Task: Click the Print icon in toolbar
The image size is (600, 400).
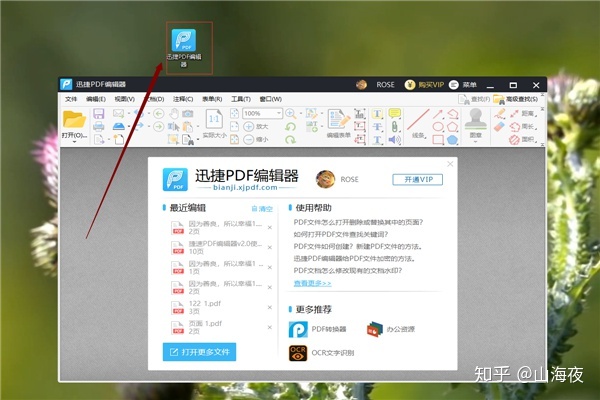Action: click(x=99, y=126)
